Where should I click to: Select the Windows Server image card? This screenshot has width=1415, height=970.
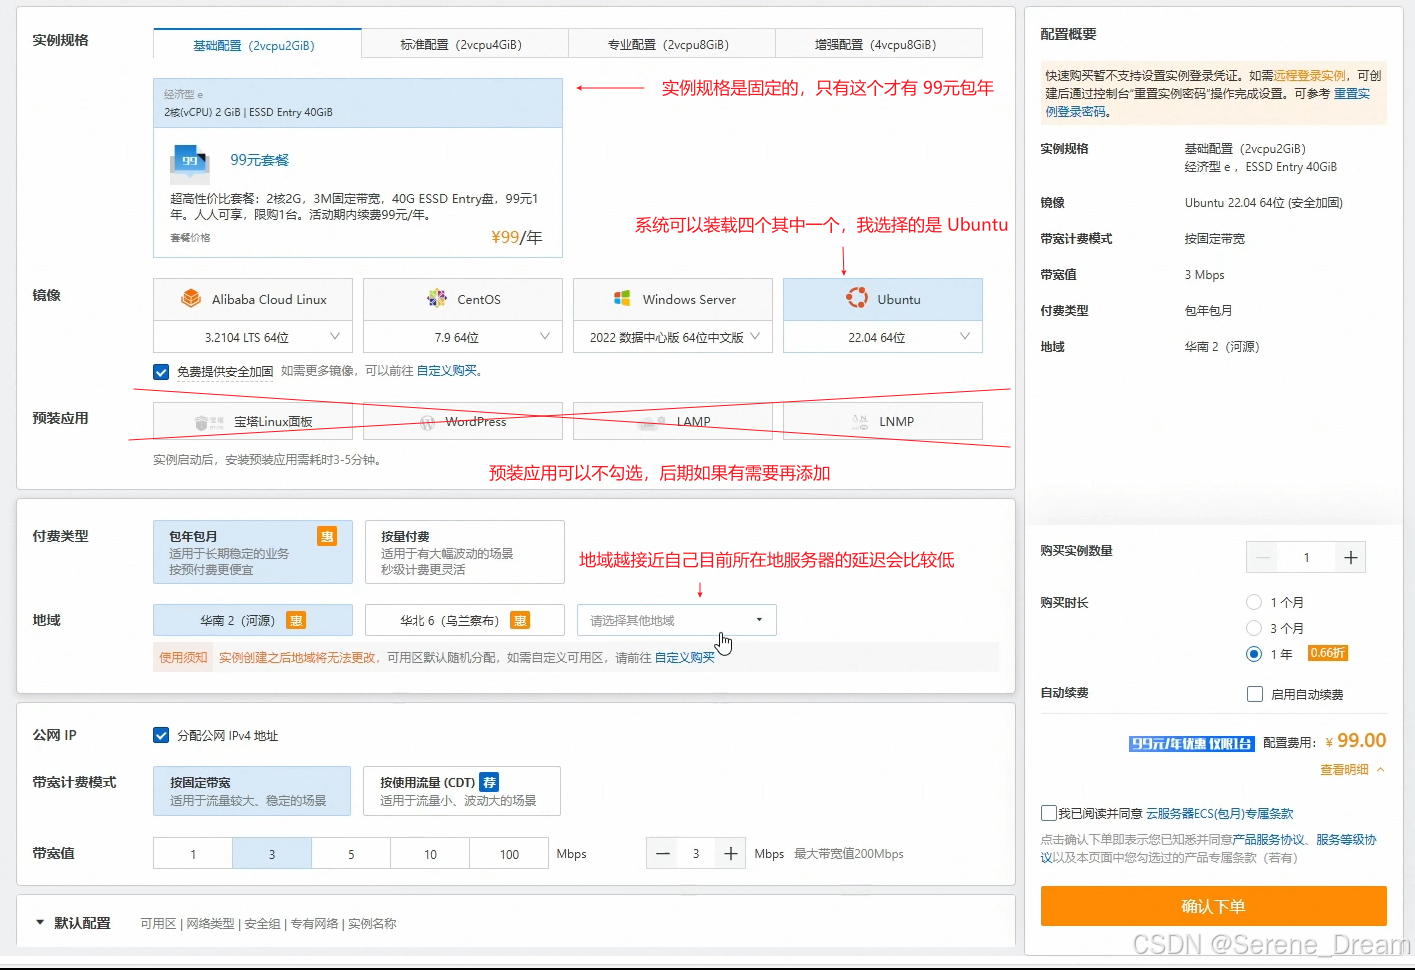click(x=673, y=299)
